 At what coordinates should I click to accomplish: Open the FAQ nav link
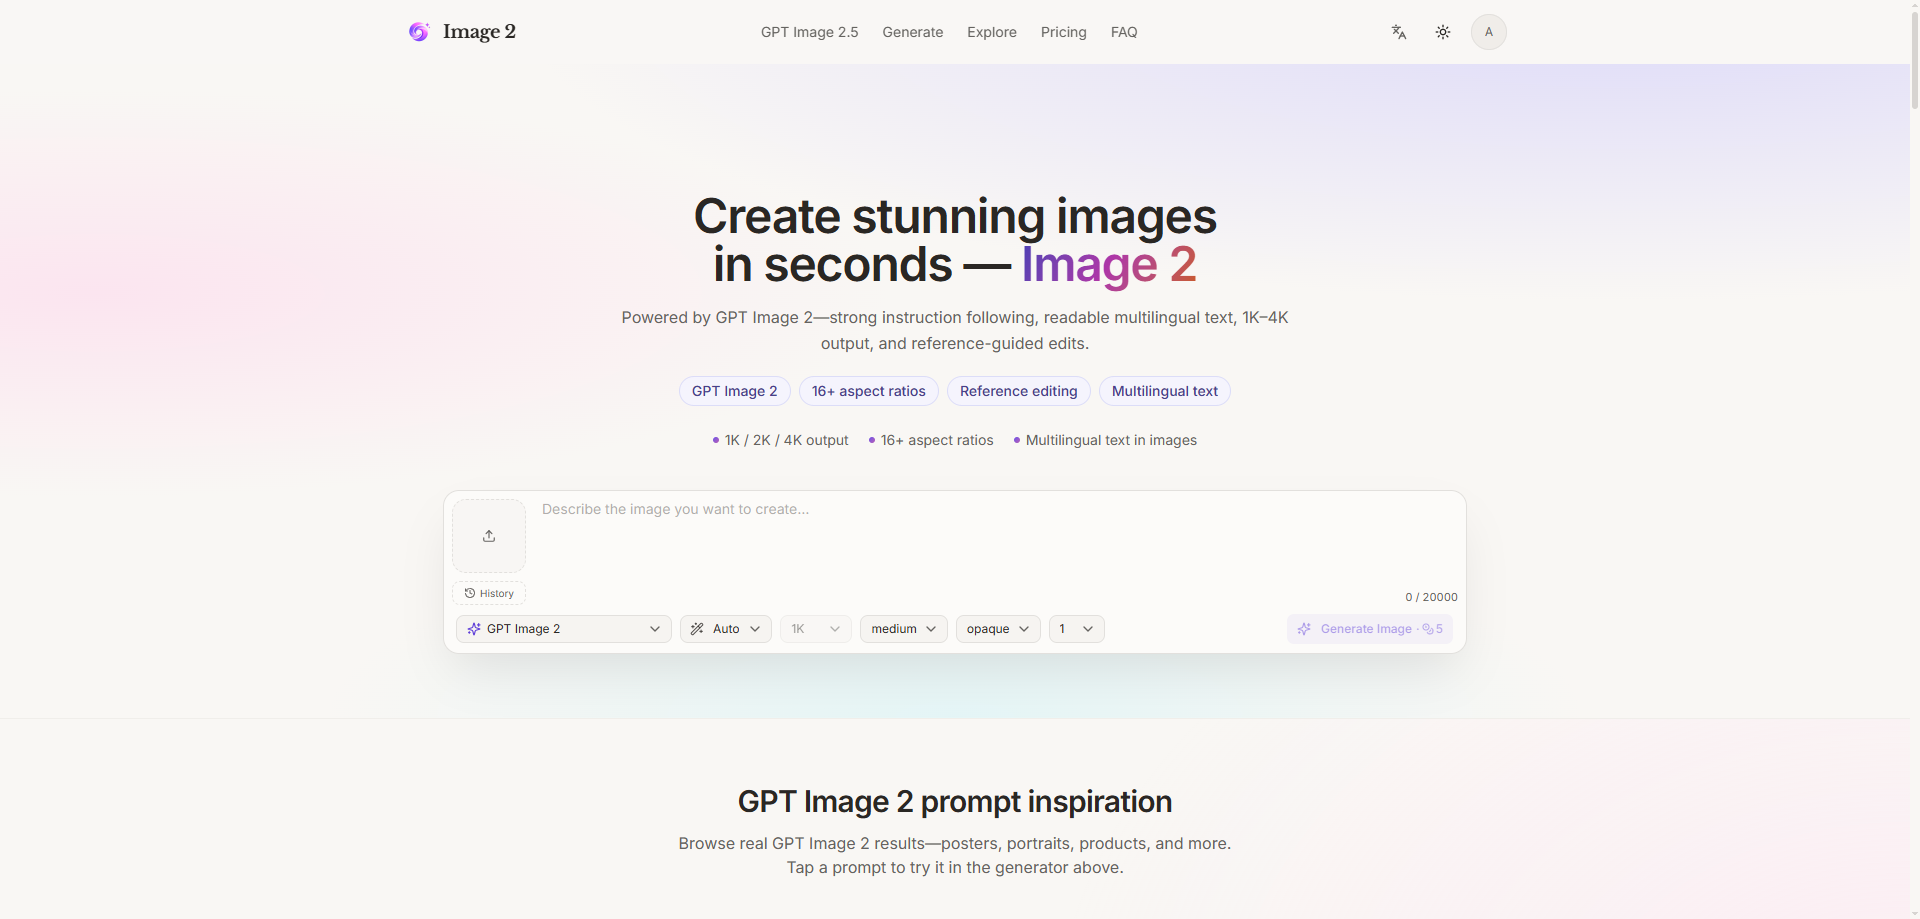pos(1124,32)
